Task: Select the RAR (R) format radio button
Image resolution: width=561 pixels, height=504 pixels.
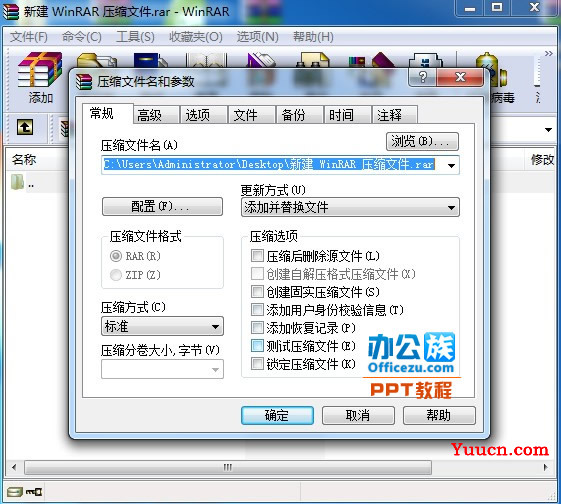Action: [116, 256]
